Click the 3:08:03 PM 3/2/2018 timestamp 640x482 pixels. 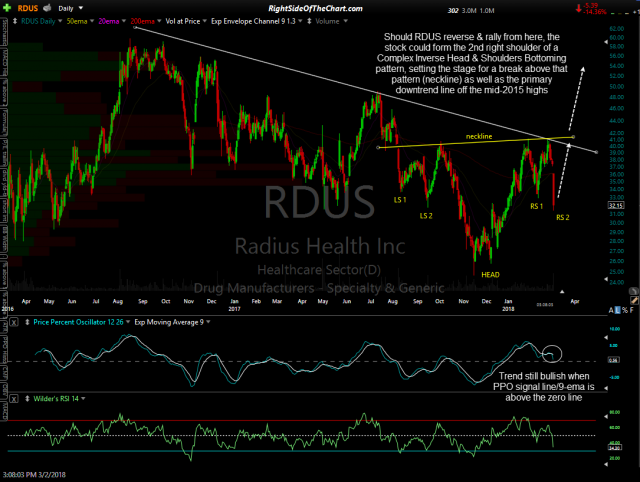[x=34, y=475]
